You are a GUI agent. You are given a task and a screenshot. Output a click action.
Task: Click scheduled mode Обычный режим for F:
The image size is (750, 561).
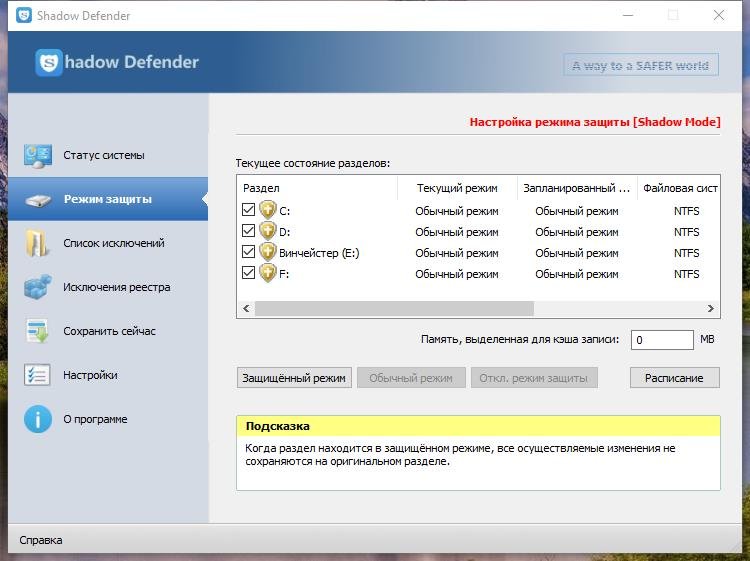coord(577,274)
